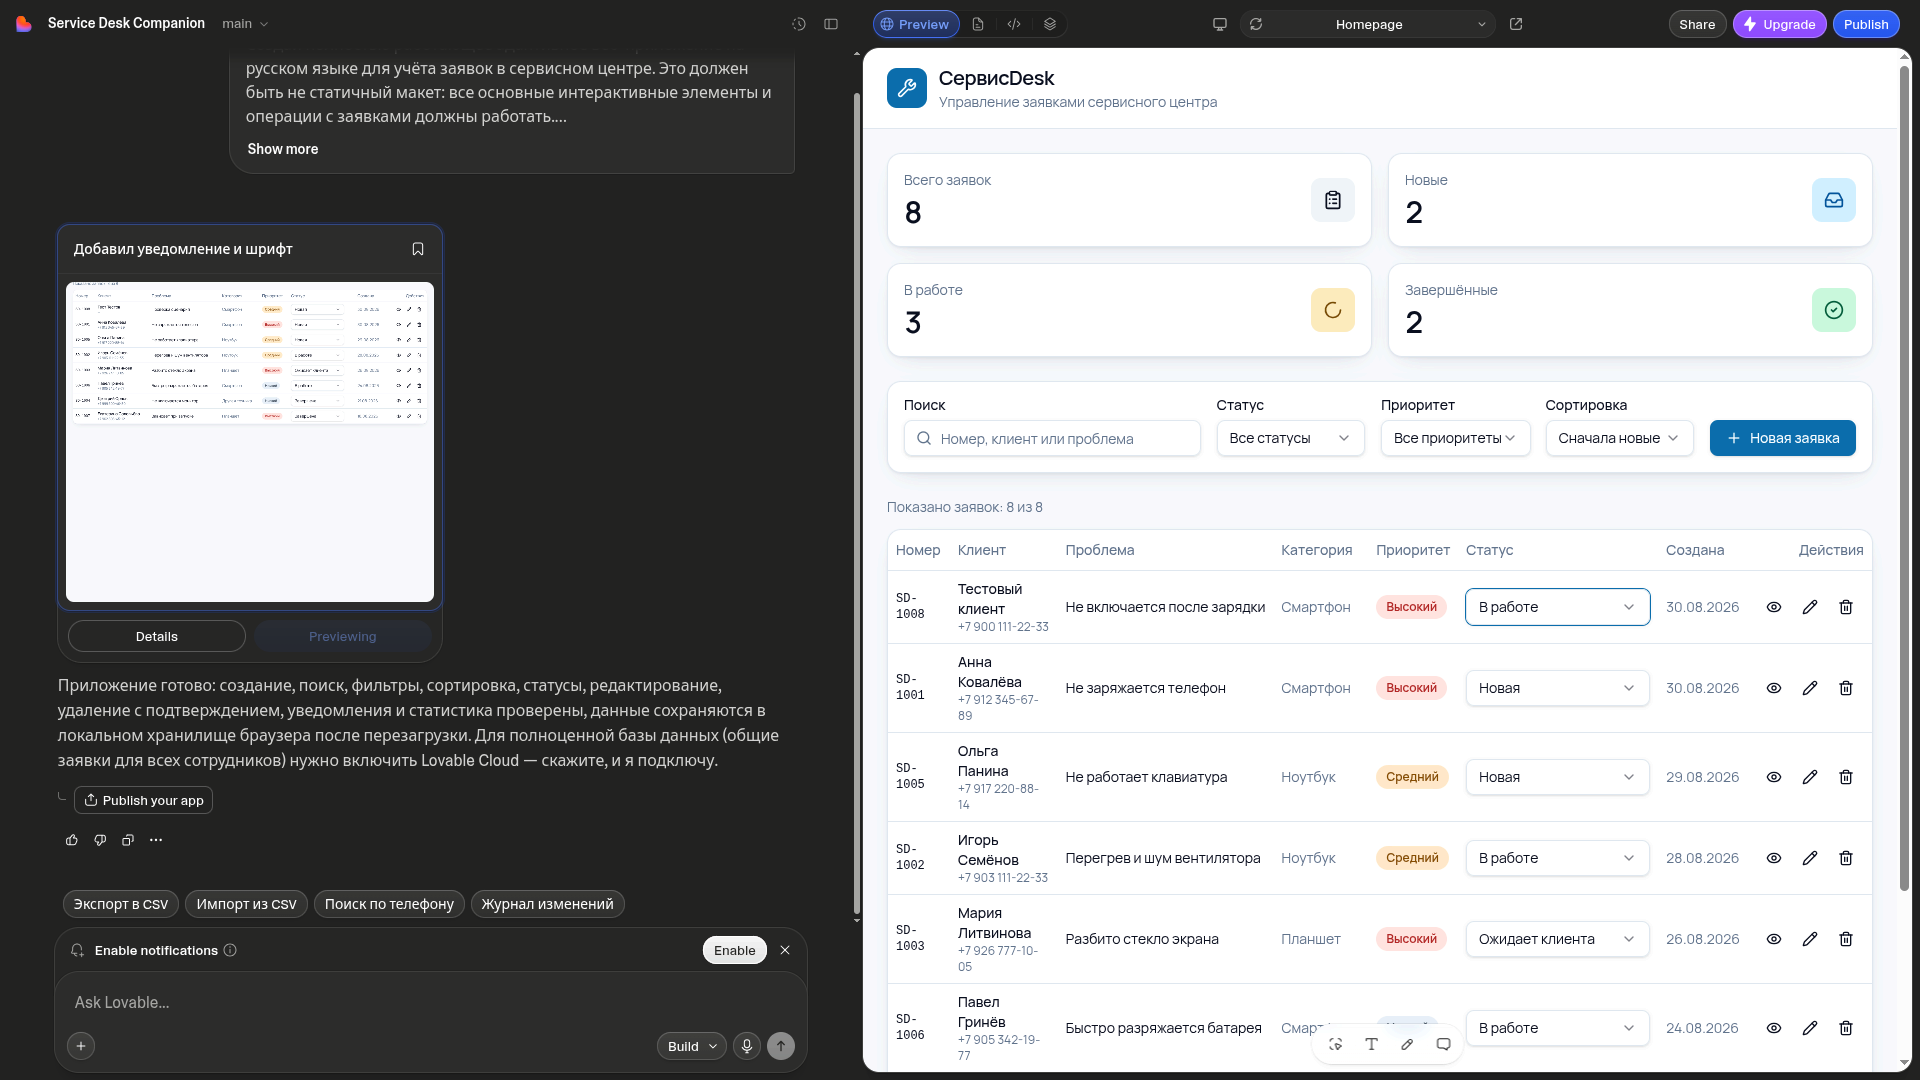Change status dropdown for ticket SD-1008
This screenshot has width=1920, height=1080.
coord(1557,607)
